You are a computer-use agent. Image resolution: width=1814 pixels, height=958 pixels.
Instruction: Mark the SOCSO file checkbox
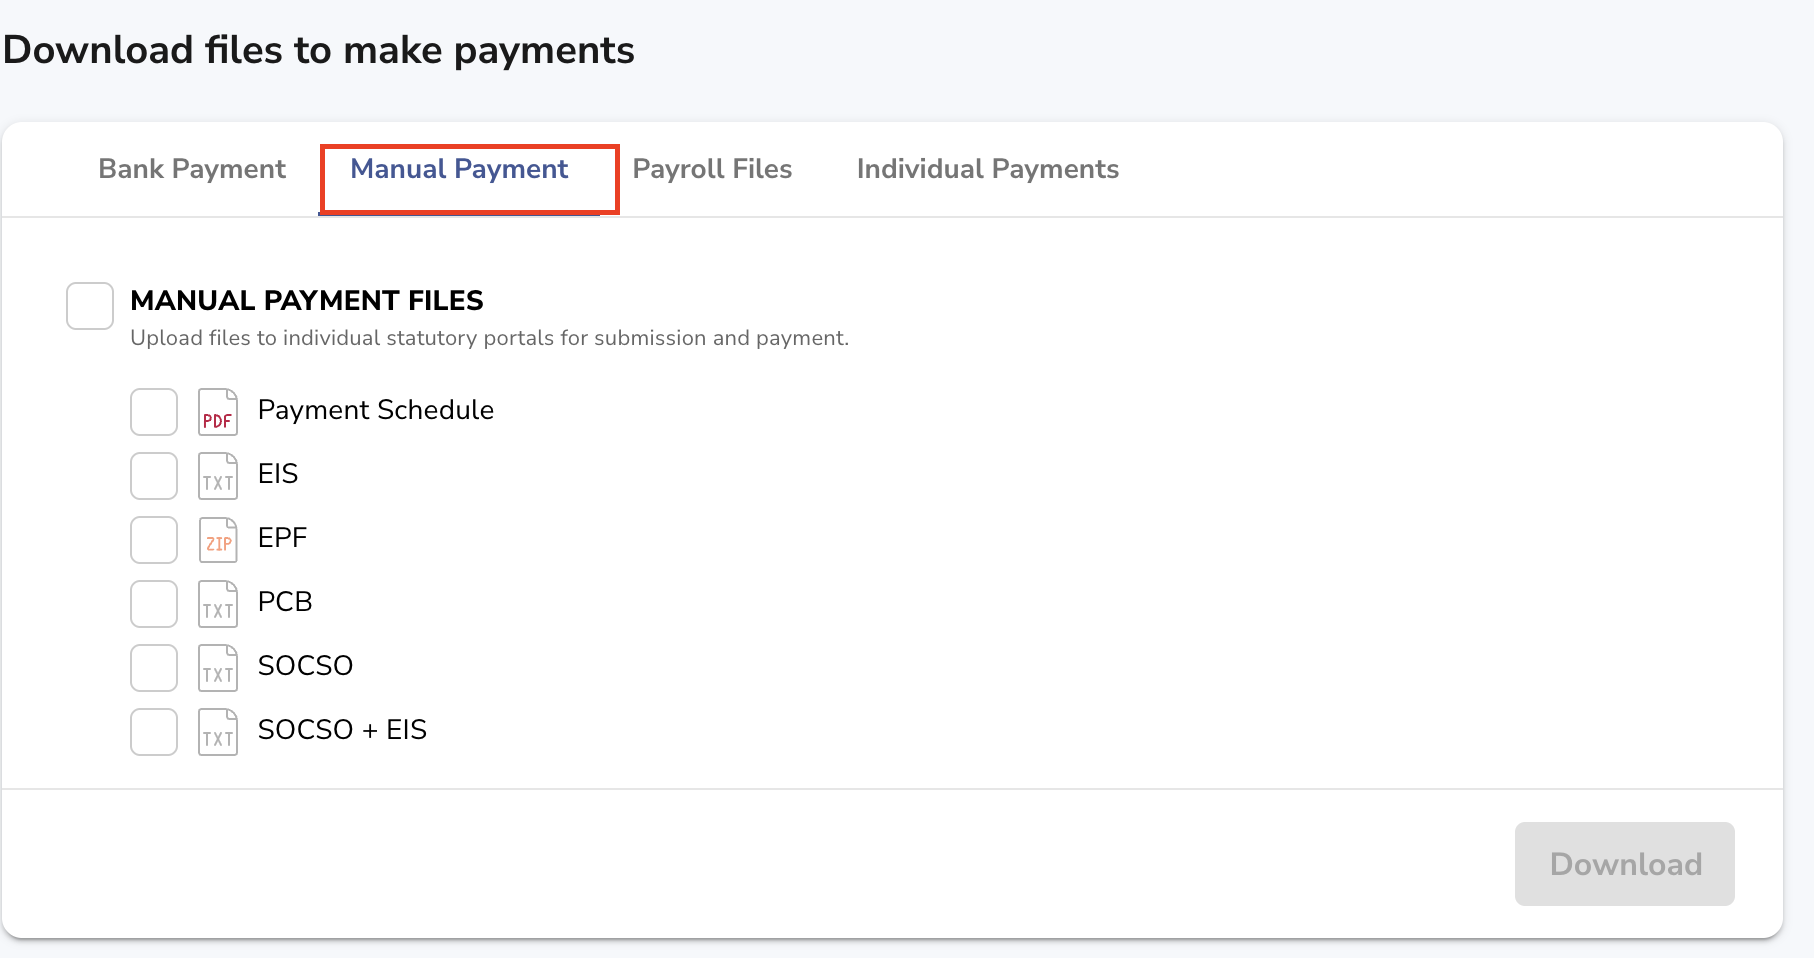point(154,668)
